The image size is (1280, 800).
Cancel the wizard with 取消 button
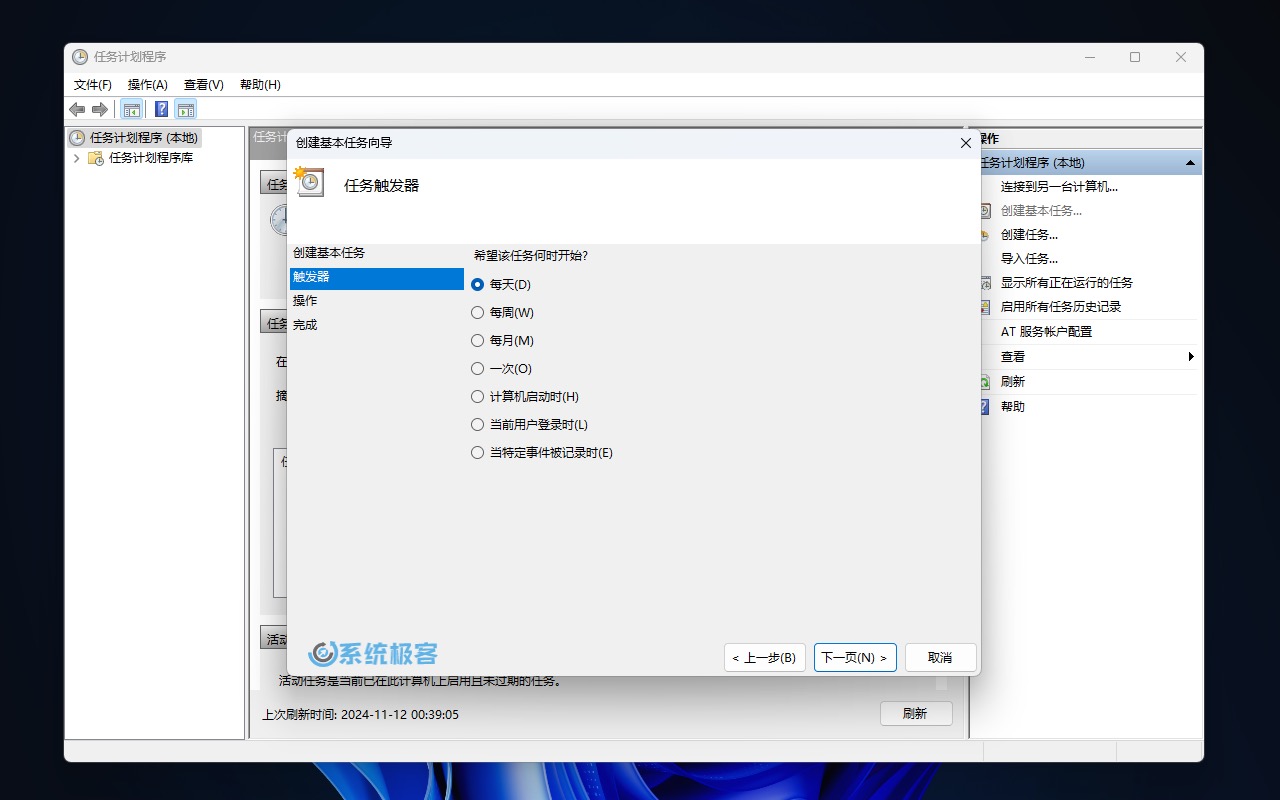pos(940,657)
